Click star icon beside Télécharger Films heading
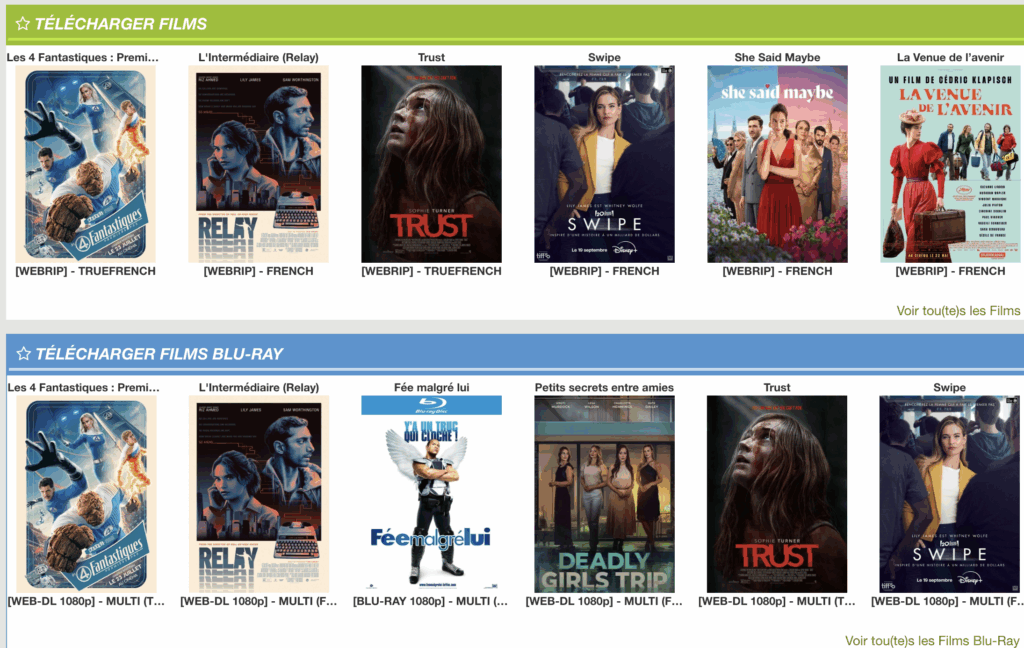The height and width of the screenshot is (648, 1024). point(22,24)
